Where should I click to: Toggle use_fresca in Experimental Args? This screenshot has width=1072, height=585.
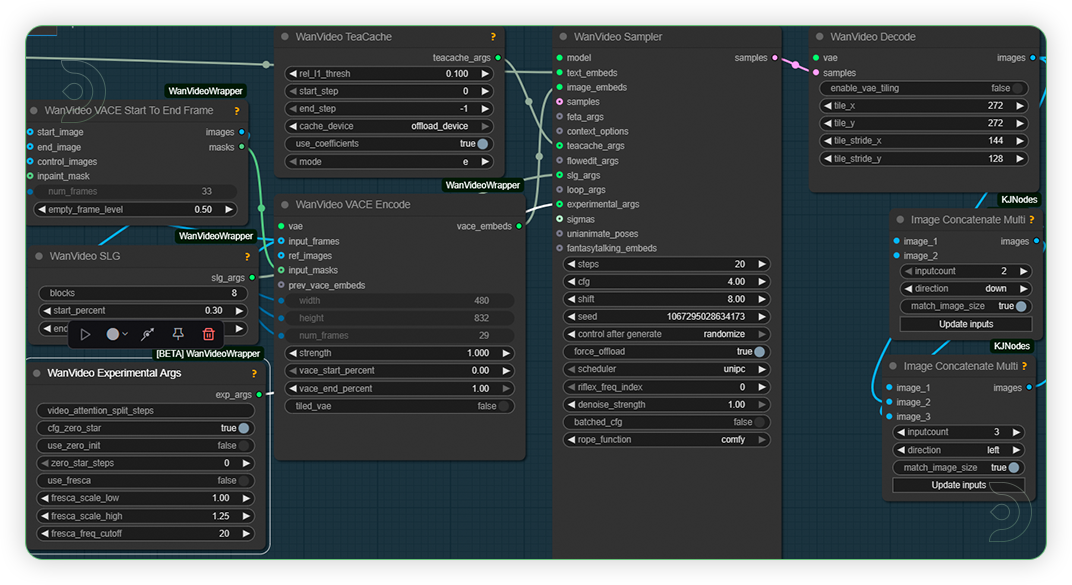point(145,481)
